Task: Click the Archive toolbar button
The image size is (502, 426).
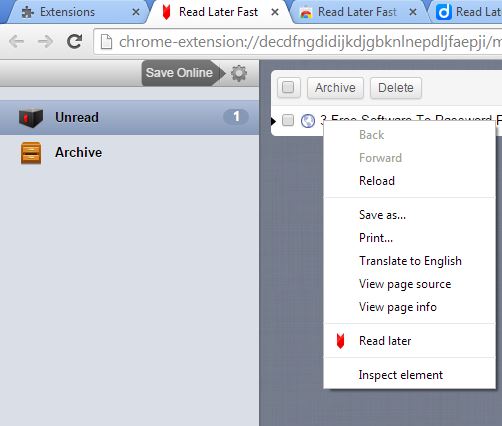Action: click(x=335, y=88)
